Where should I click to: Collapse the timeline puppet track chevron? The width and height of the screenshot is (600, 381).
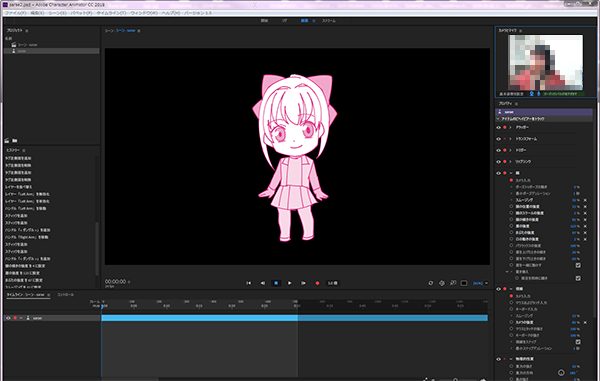point(21,318)
